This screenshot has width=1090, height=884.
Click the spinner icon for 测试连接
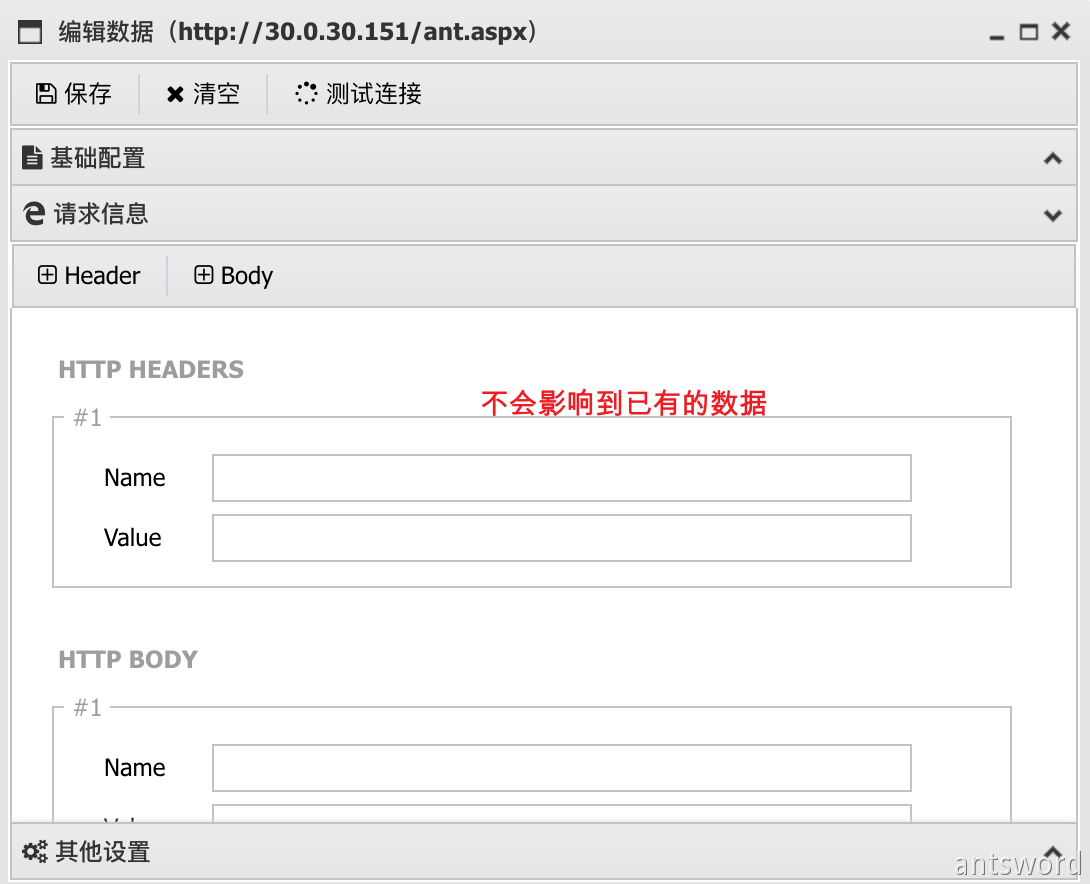pyautogui.click(x=306, y=94)
